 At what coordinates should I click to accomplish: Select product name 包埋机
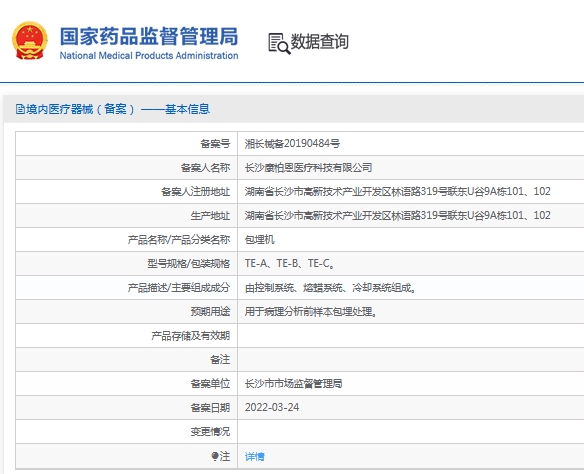click(x=260, y=239)
